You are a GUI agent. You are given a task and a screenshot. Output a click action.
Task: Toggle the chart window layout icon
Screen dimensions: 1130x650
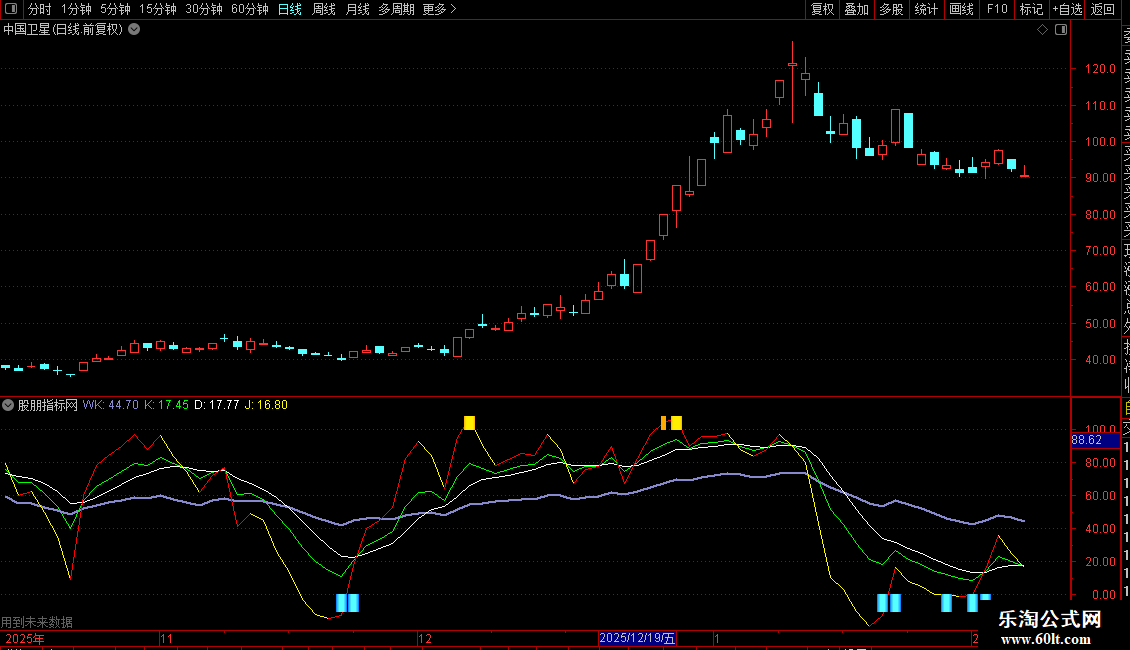pyautogui.click(x=1061, y=30)
